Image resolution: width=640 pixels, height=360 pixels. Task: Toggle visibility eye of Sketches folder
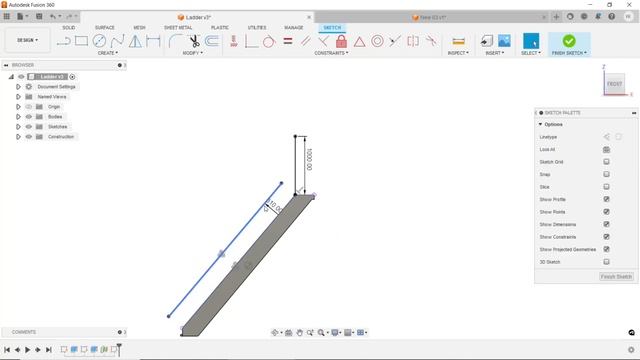click(29, 127)
